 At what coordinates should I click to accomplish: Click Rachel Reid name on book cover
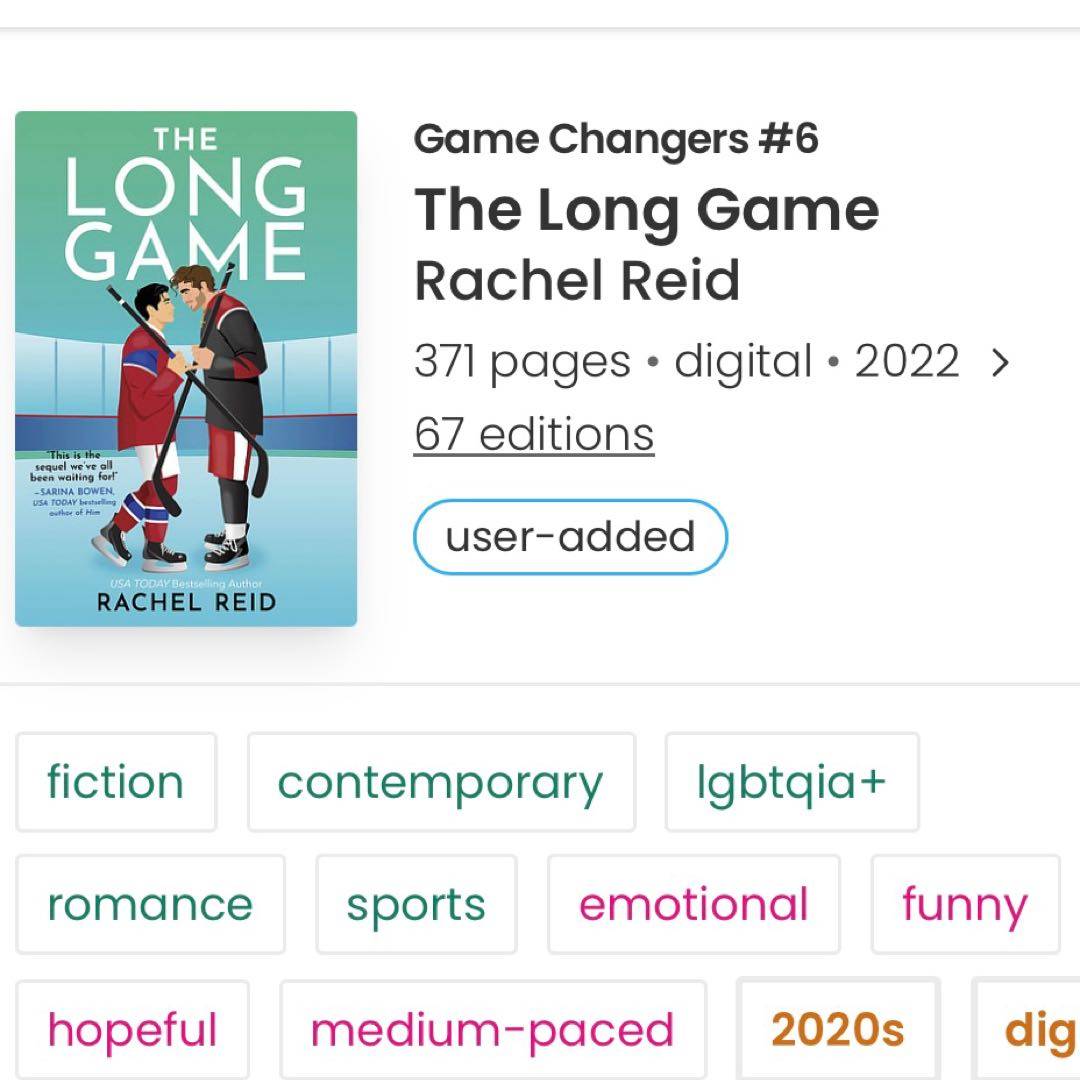pyautogui.click(x=186, y=601)
